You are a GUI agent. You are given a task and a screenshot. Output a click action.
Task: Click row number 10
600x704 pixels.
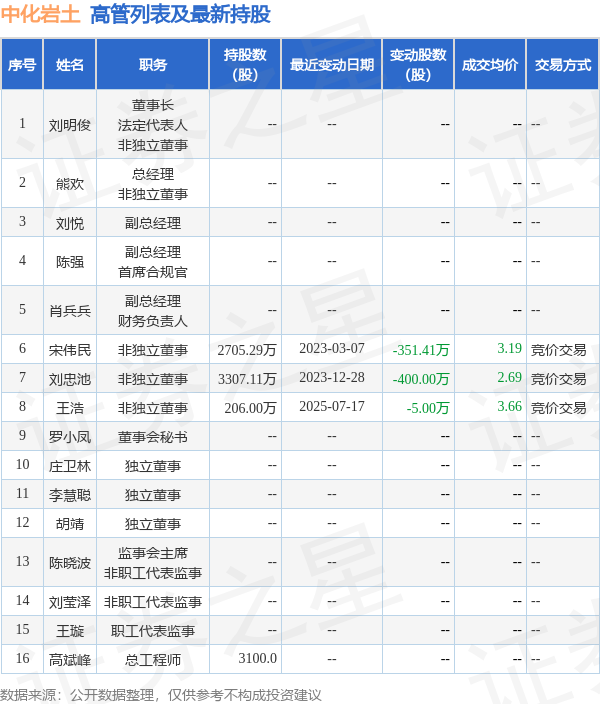[22, 464]
